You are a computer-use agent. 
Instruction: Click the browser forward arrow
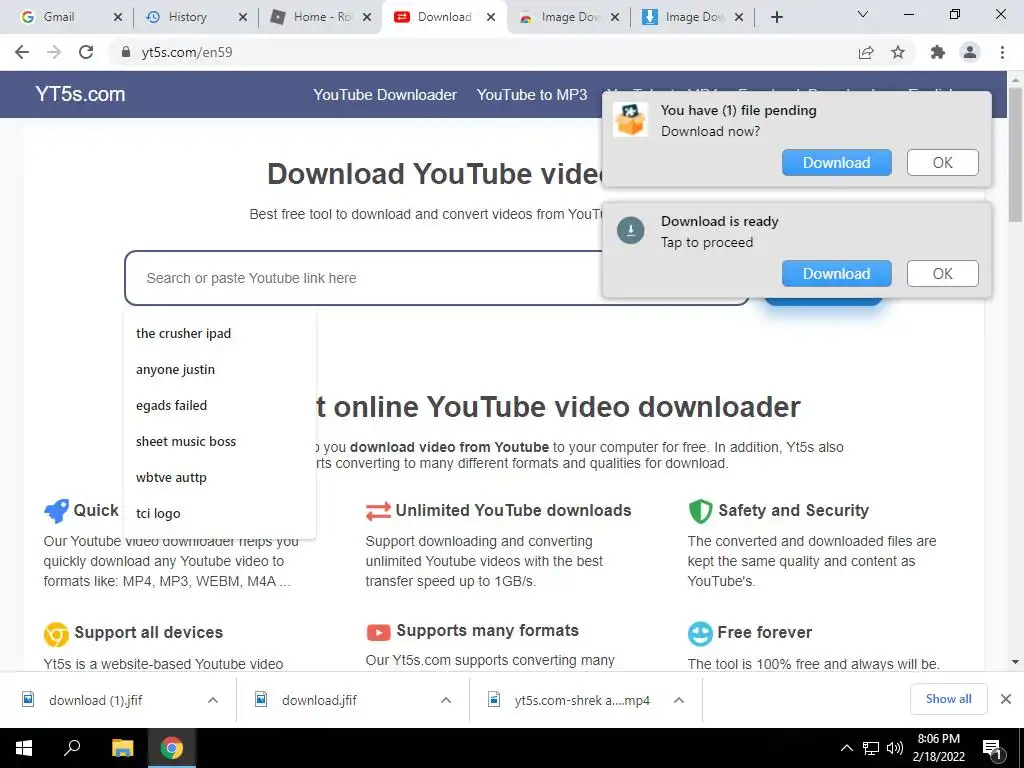[x=54, y=52]
